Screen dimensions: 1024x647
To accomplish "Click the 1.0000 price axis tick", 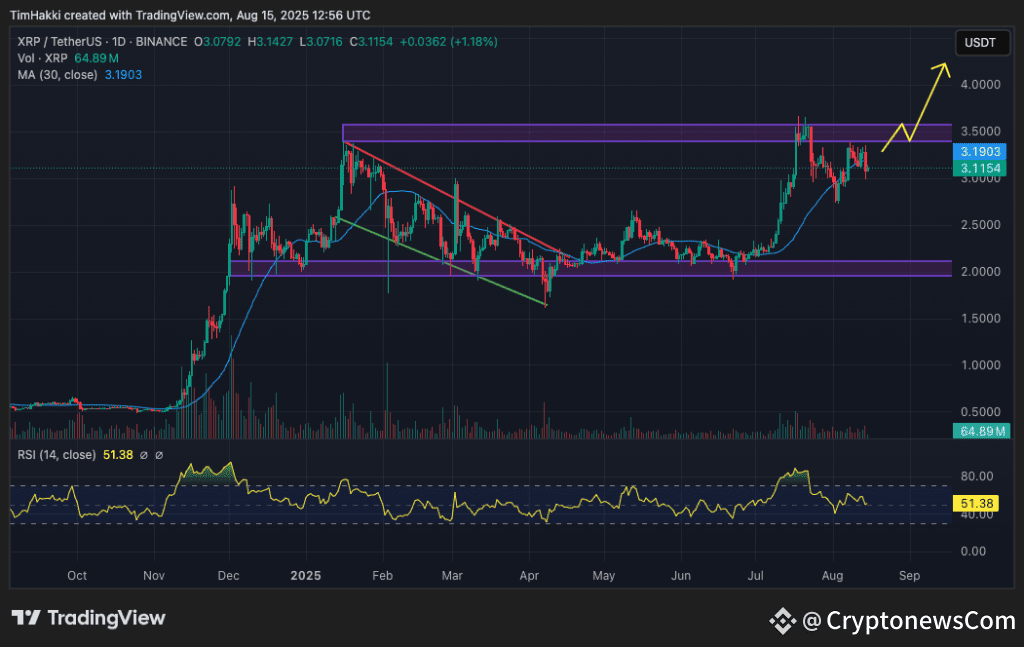I will 980,365.
